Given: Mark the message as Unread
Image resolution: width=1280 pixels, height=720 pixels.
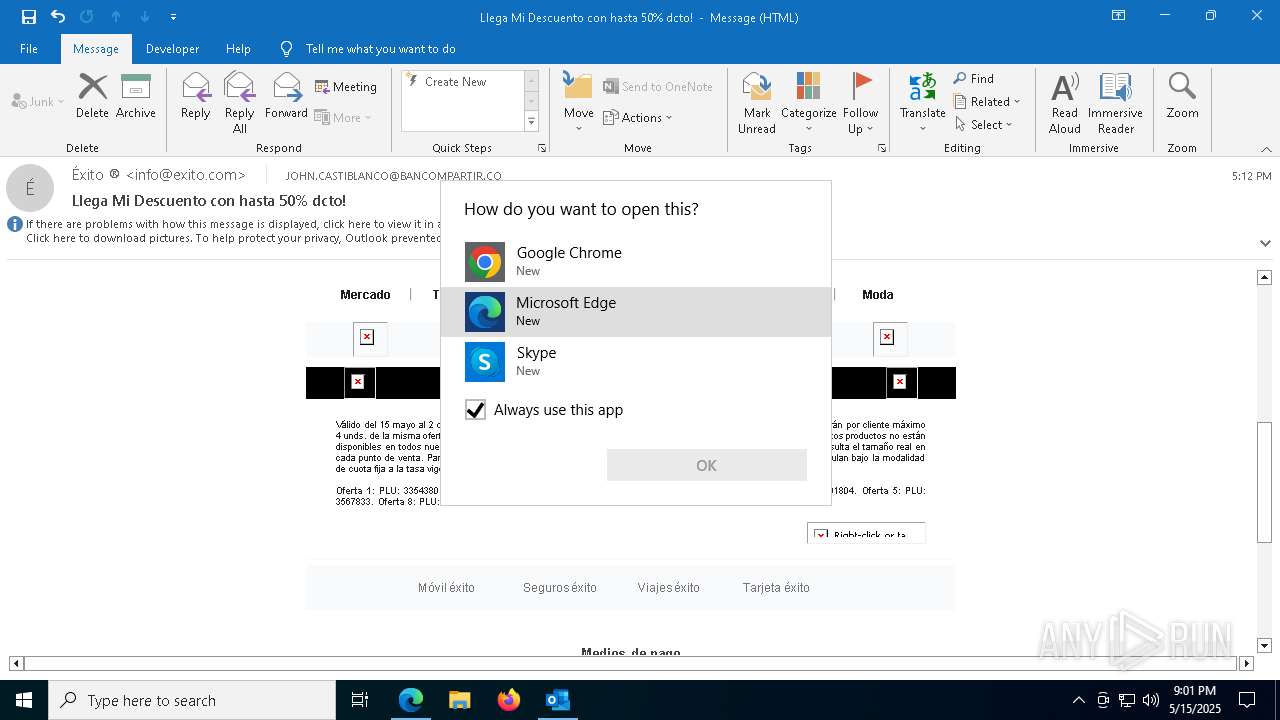Looking at the screenshot, I should 757,102.
